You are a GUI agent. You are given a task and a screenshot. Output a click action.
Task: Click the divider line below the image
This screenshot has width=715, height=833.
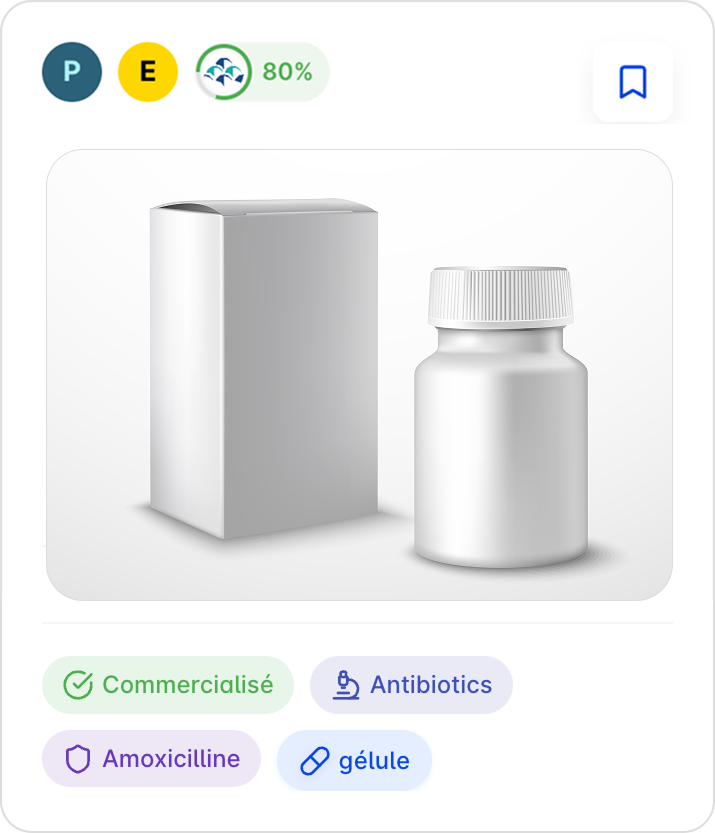click(357, 623)
